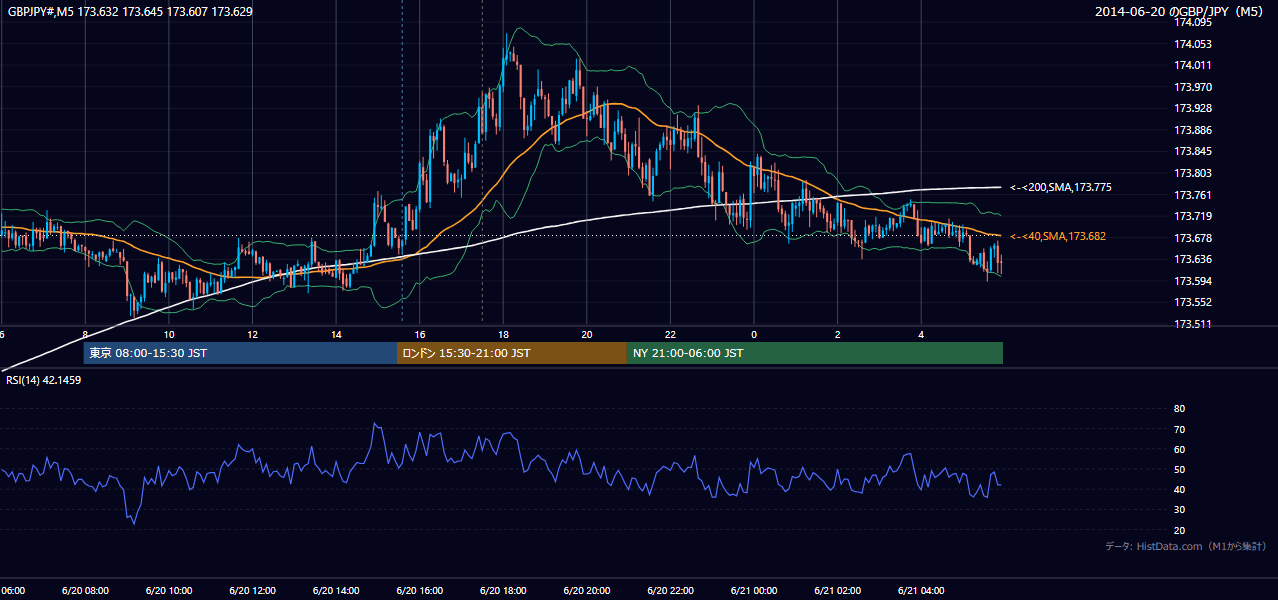Click the London session bar ロンドン 15:30-21:00 JST
Screen dimensions: 1278x600
[512, 353]
